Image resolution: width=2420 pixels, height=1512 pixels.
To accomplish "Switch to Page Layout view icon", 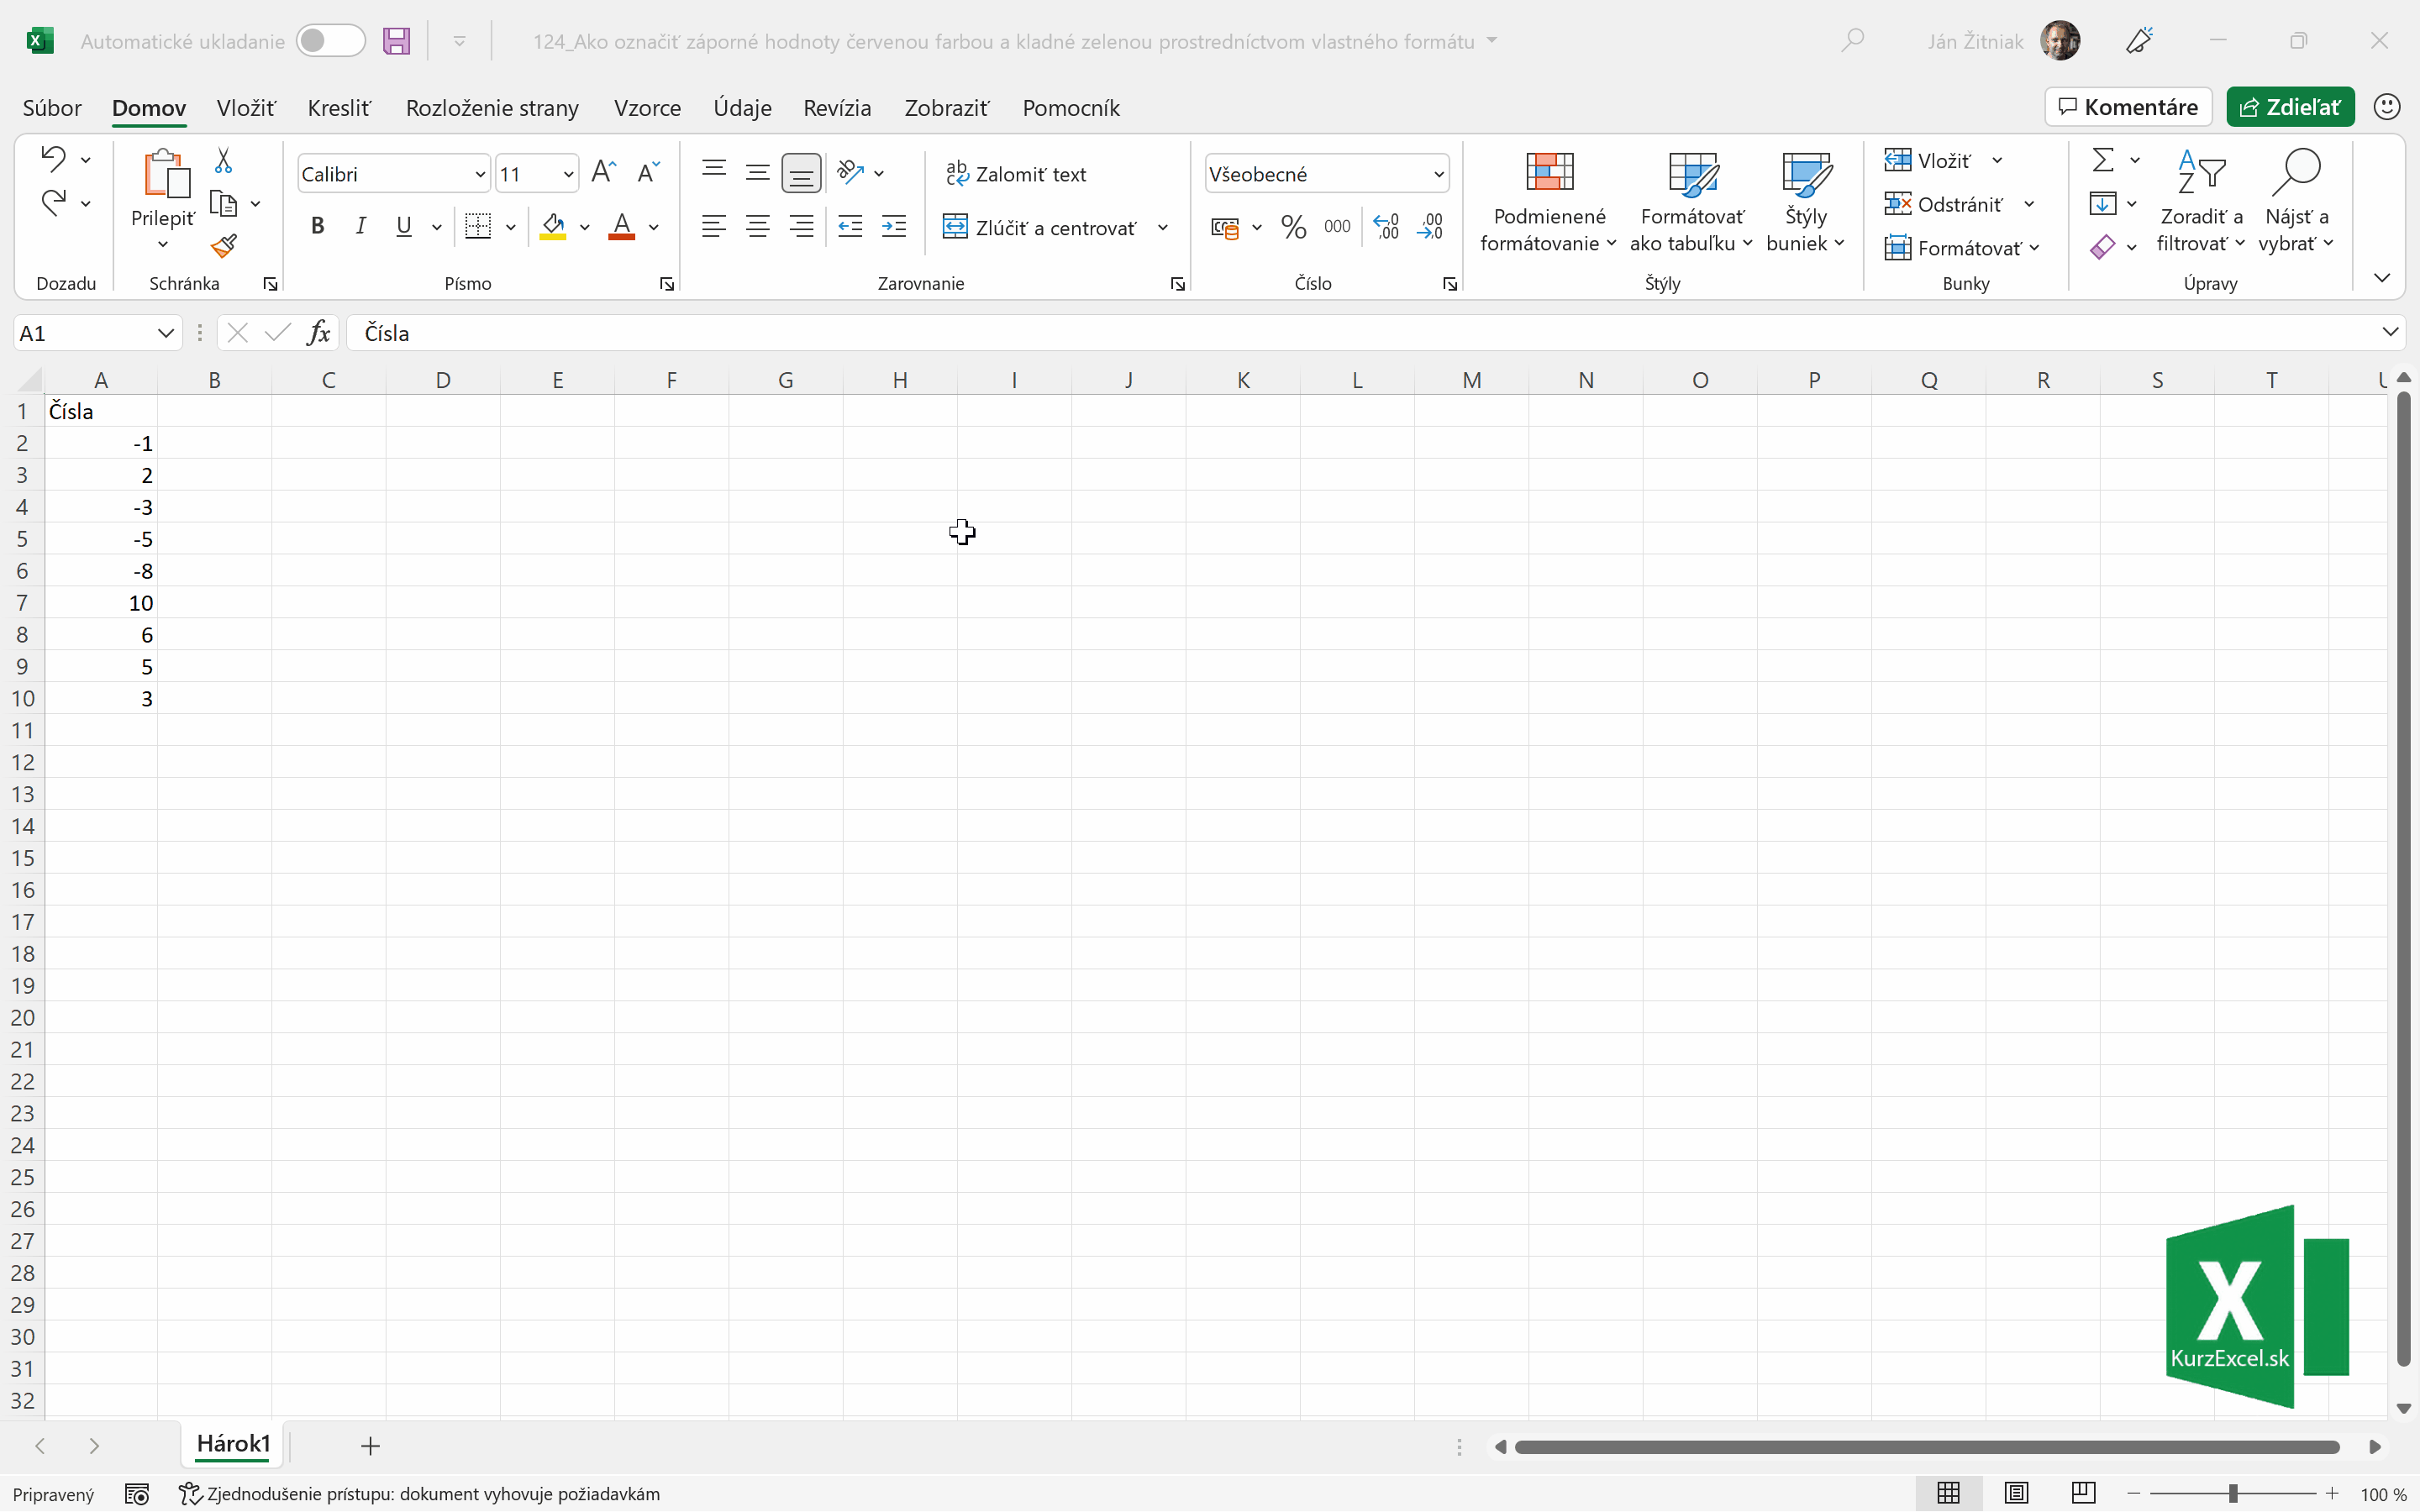I will (x=2016, y=1494).
